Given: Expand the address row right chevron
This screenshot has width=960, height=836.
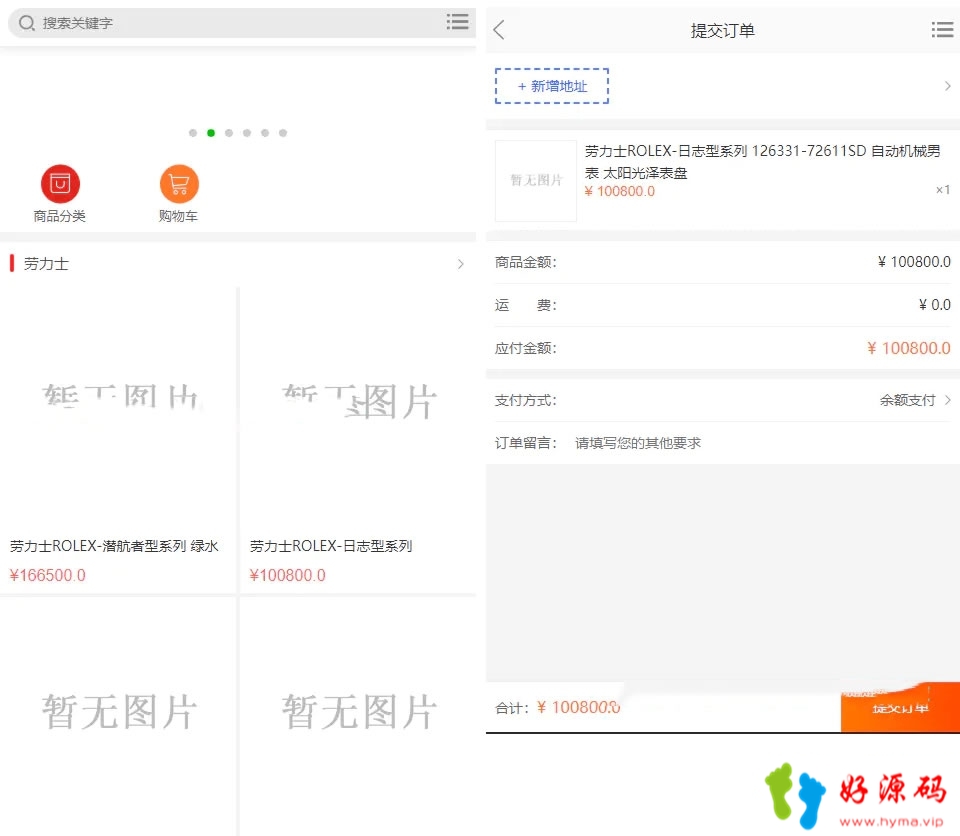Looking at the screenshot, I should 947,86.
